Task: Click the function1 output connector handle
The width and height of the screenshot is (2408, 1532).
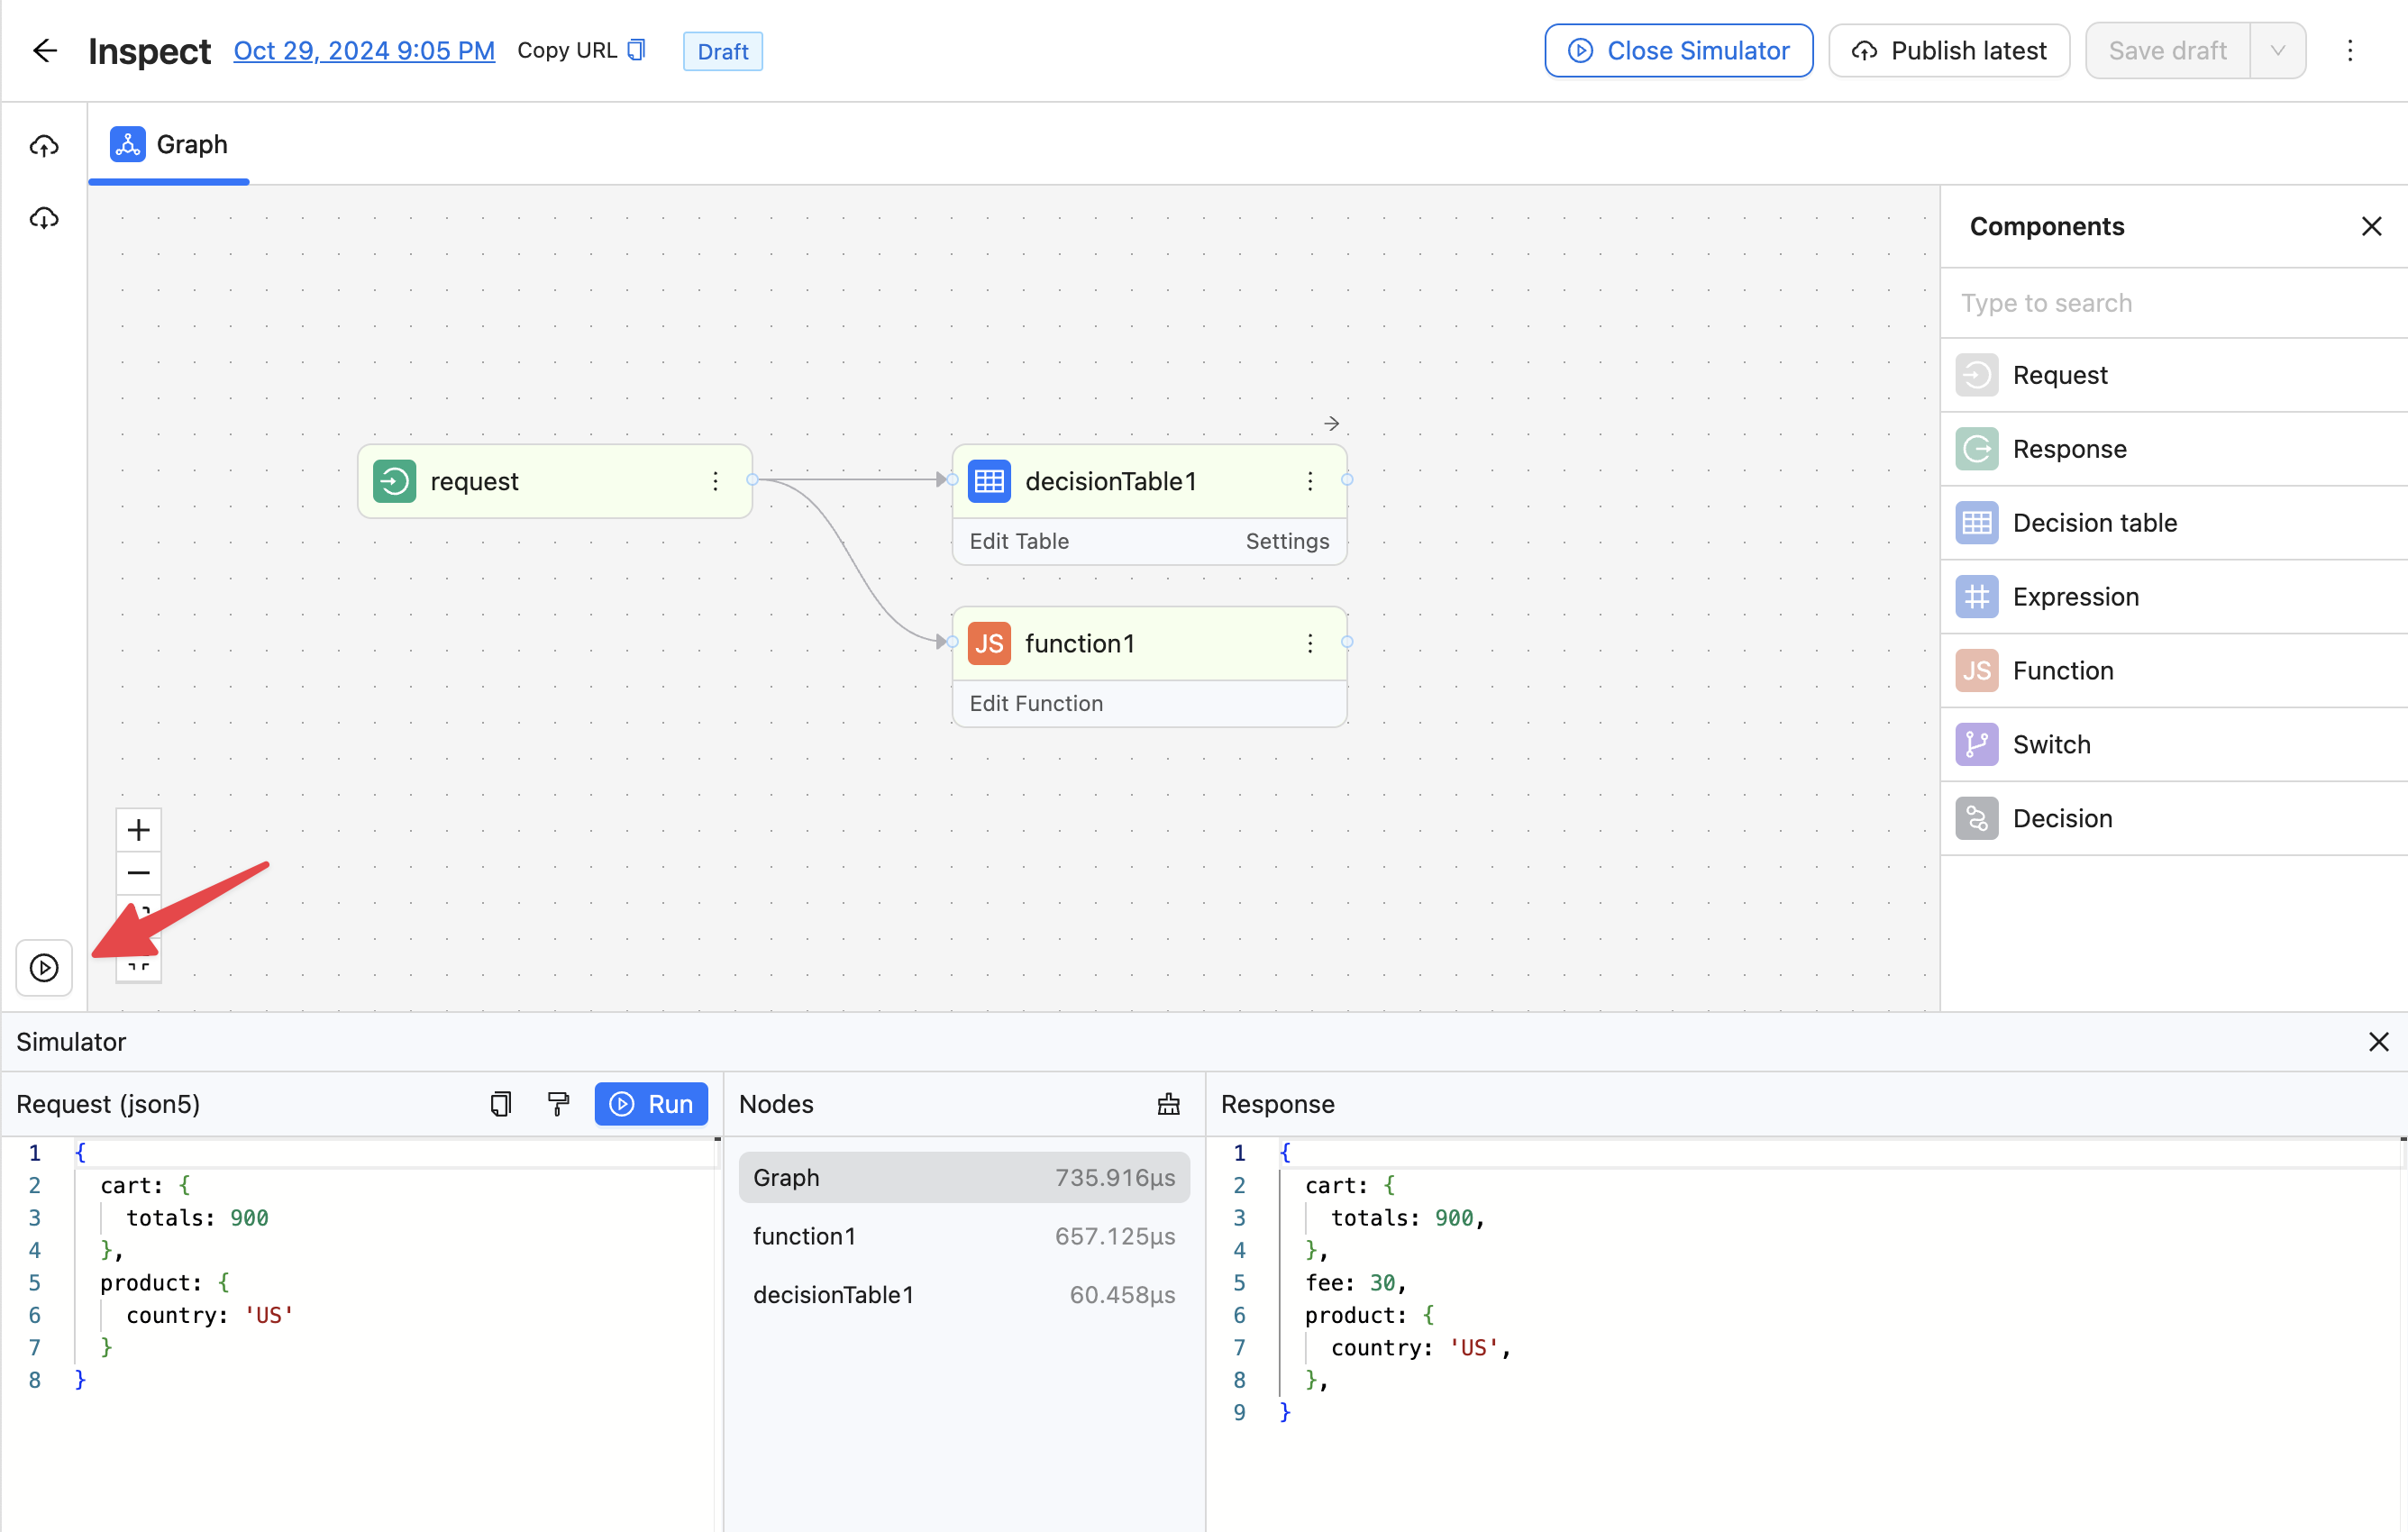Action: 1347,642
